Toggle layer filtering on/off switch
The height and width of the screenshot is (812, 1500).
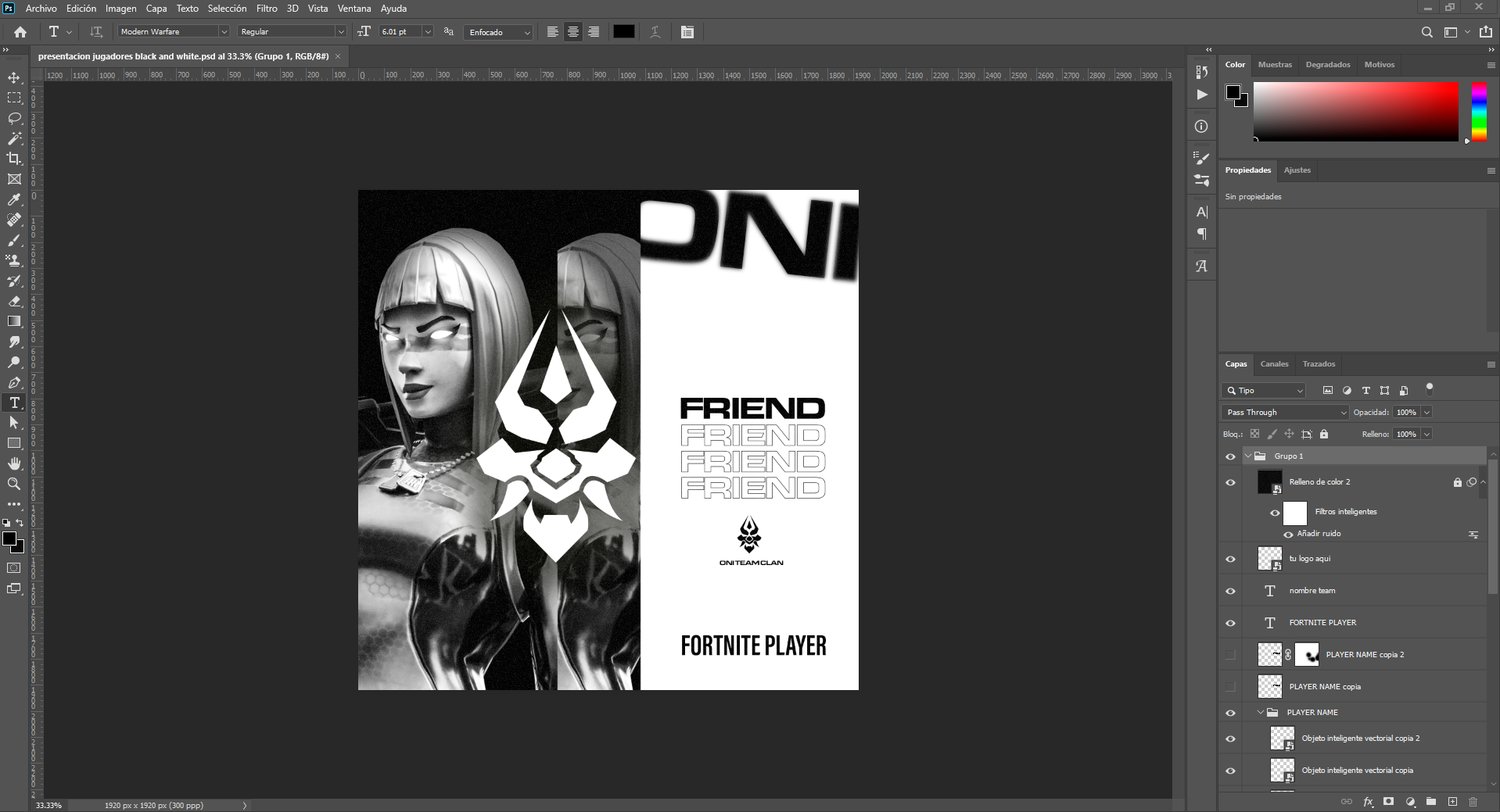point(1430,388)
